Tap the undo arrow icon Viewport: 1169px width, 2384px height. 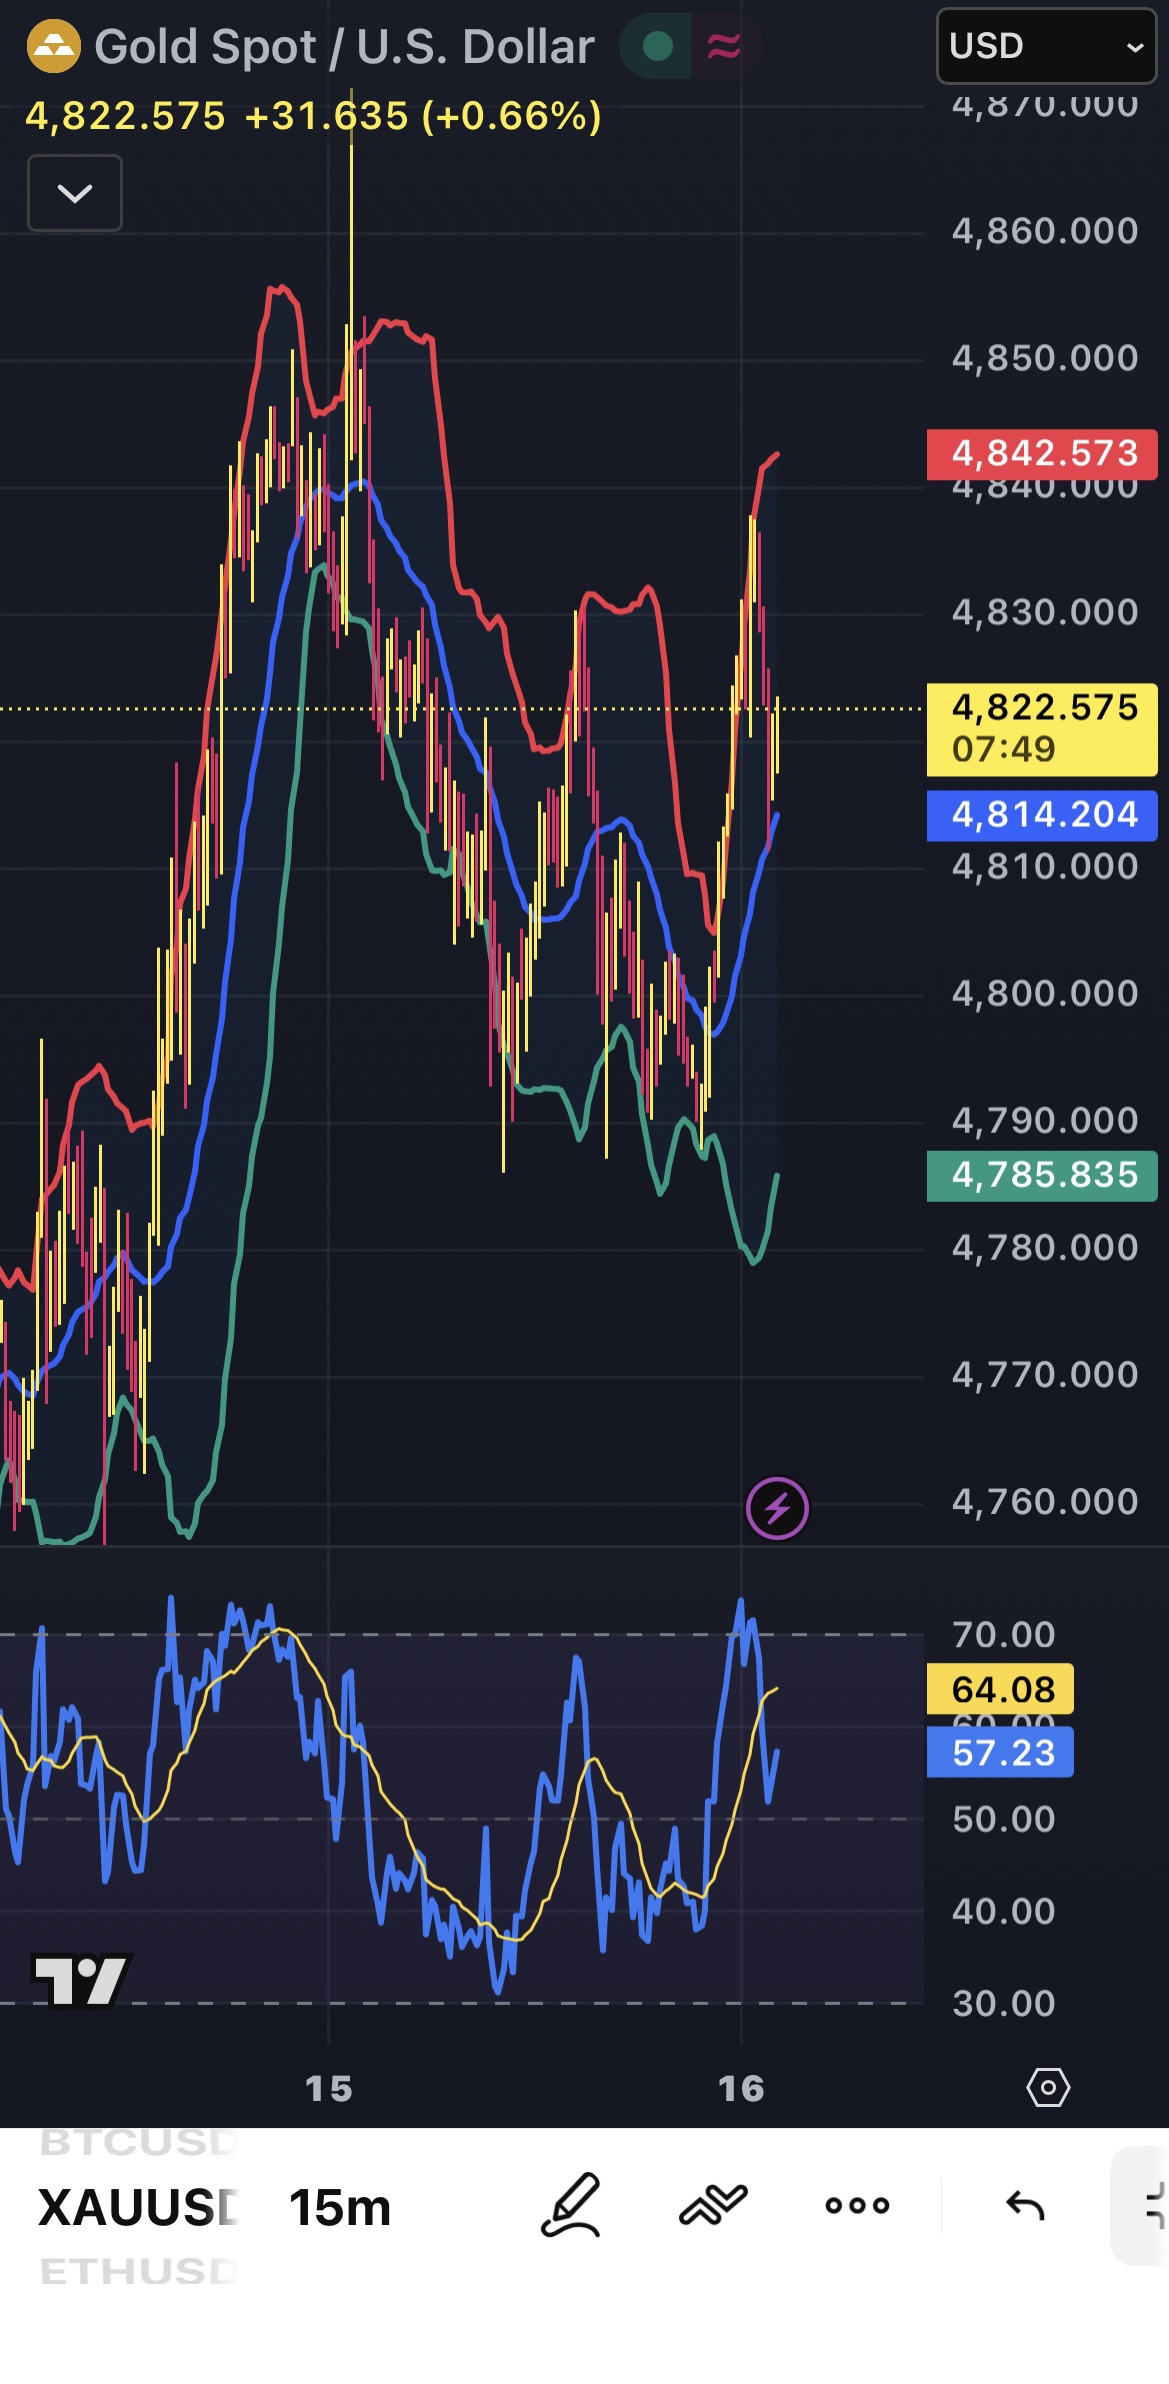(x=1024, y=2205)
